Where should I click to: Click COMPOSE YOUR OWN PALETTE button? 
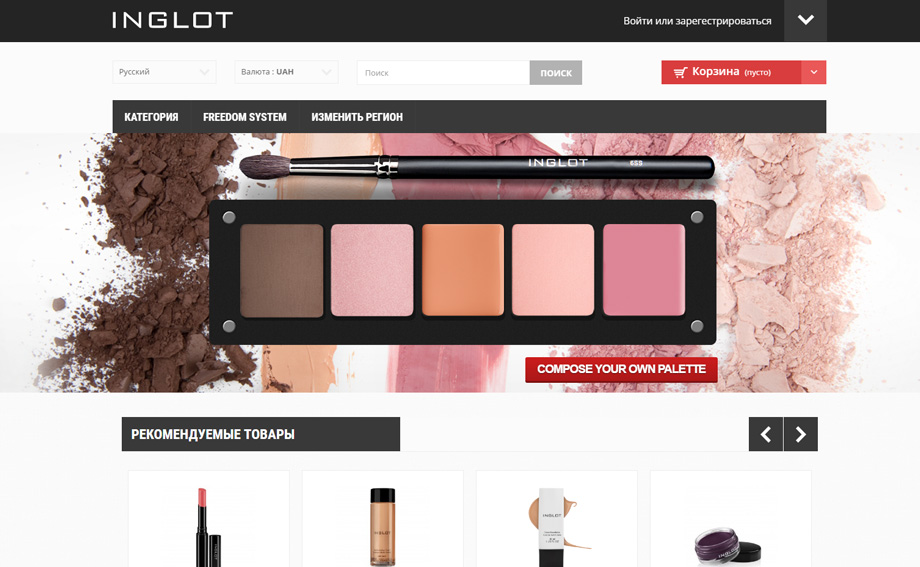621,369
